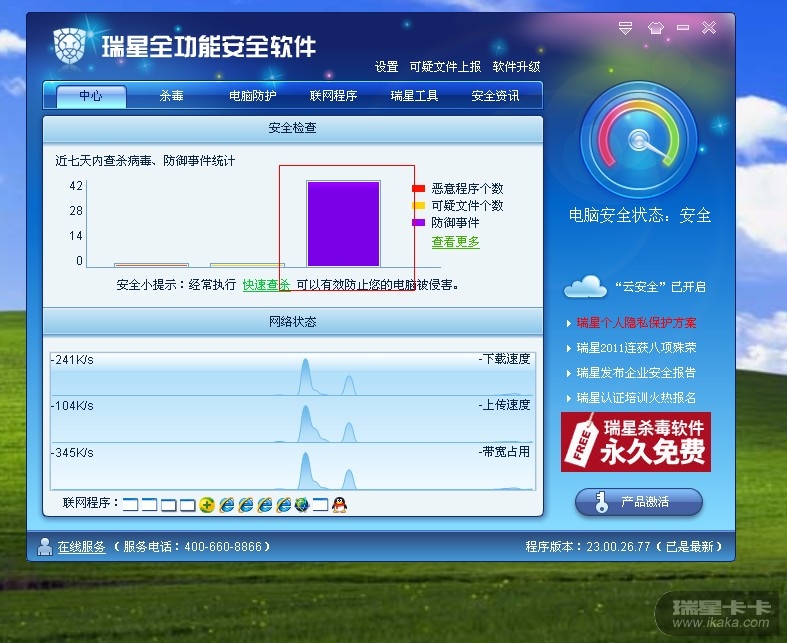Click the 上传速度 label
The image size is (787, 643).
click(x=504, y=405)
